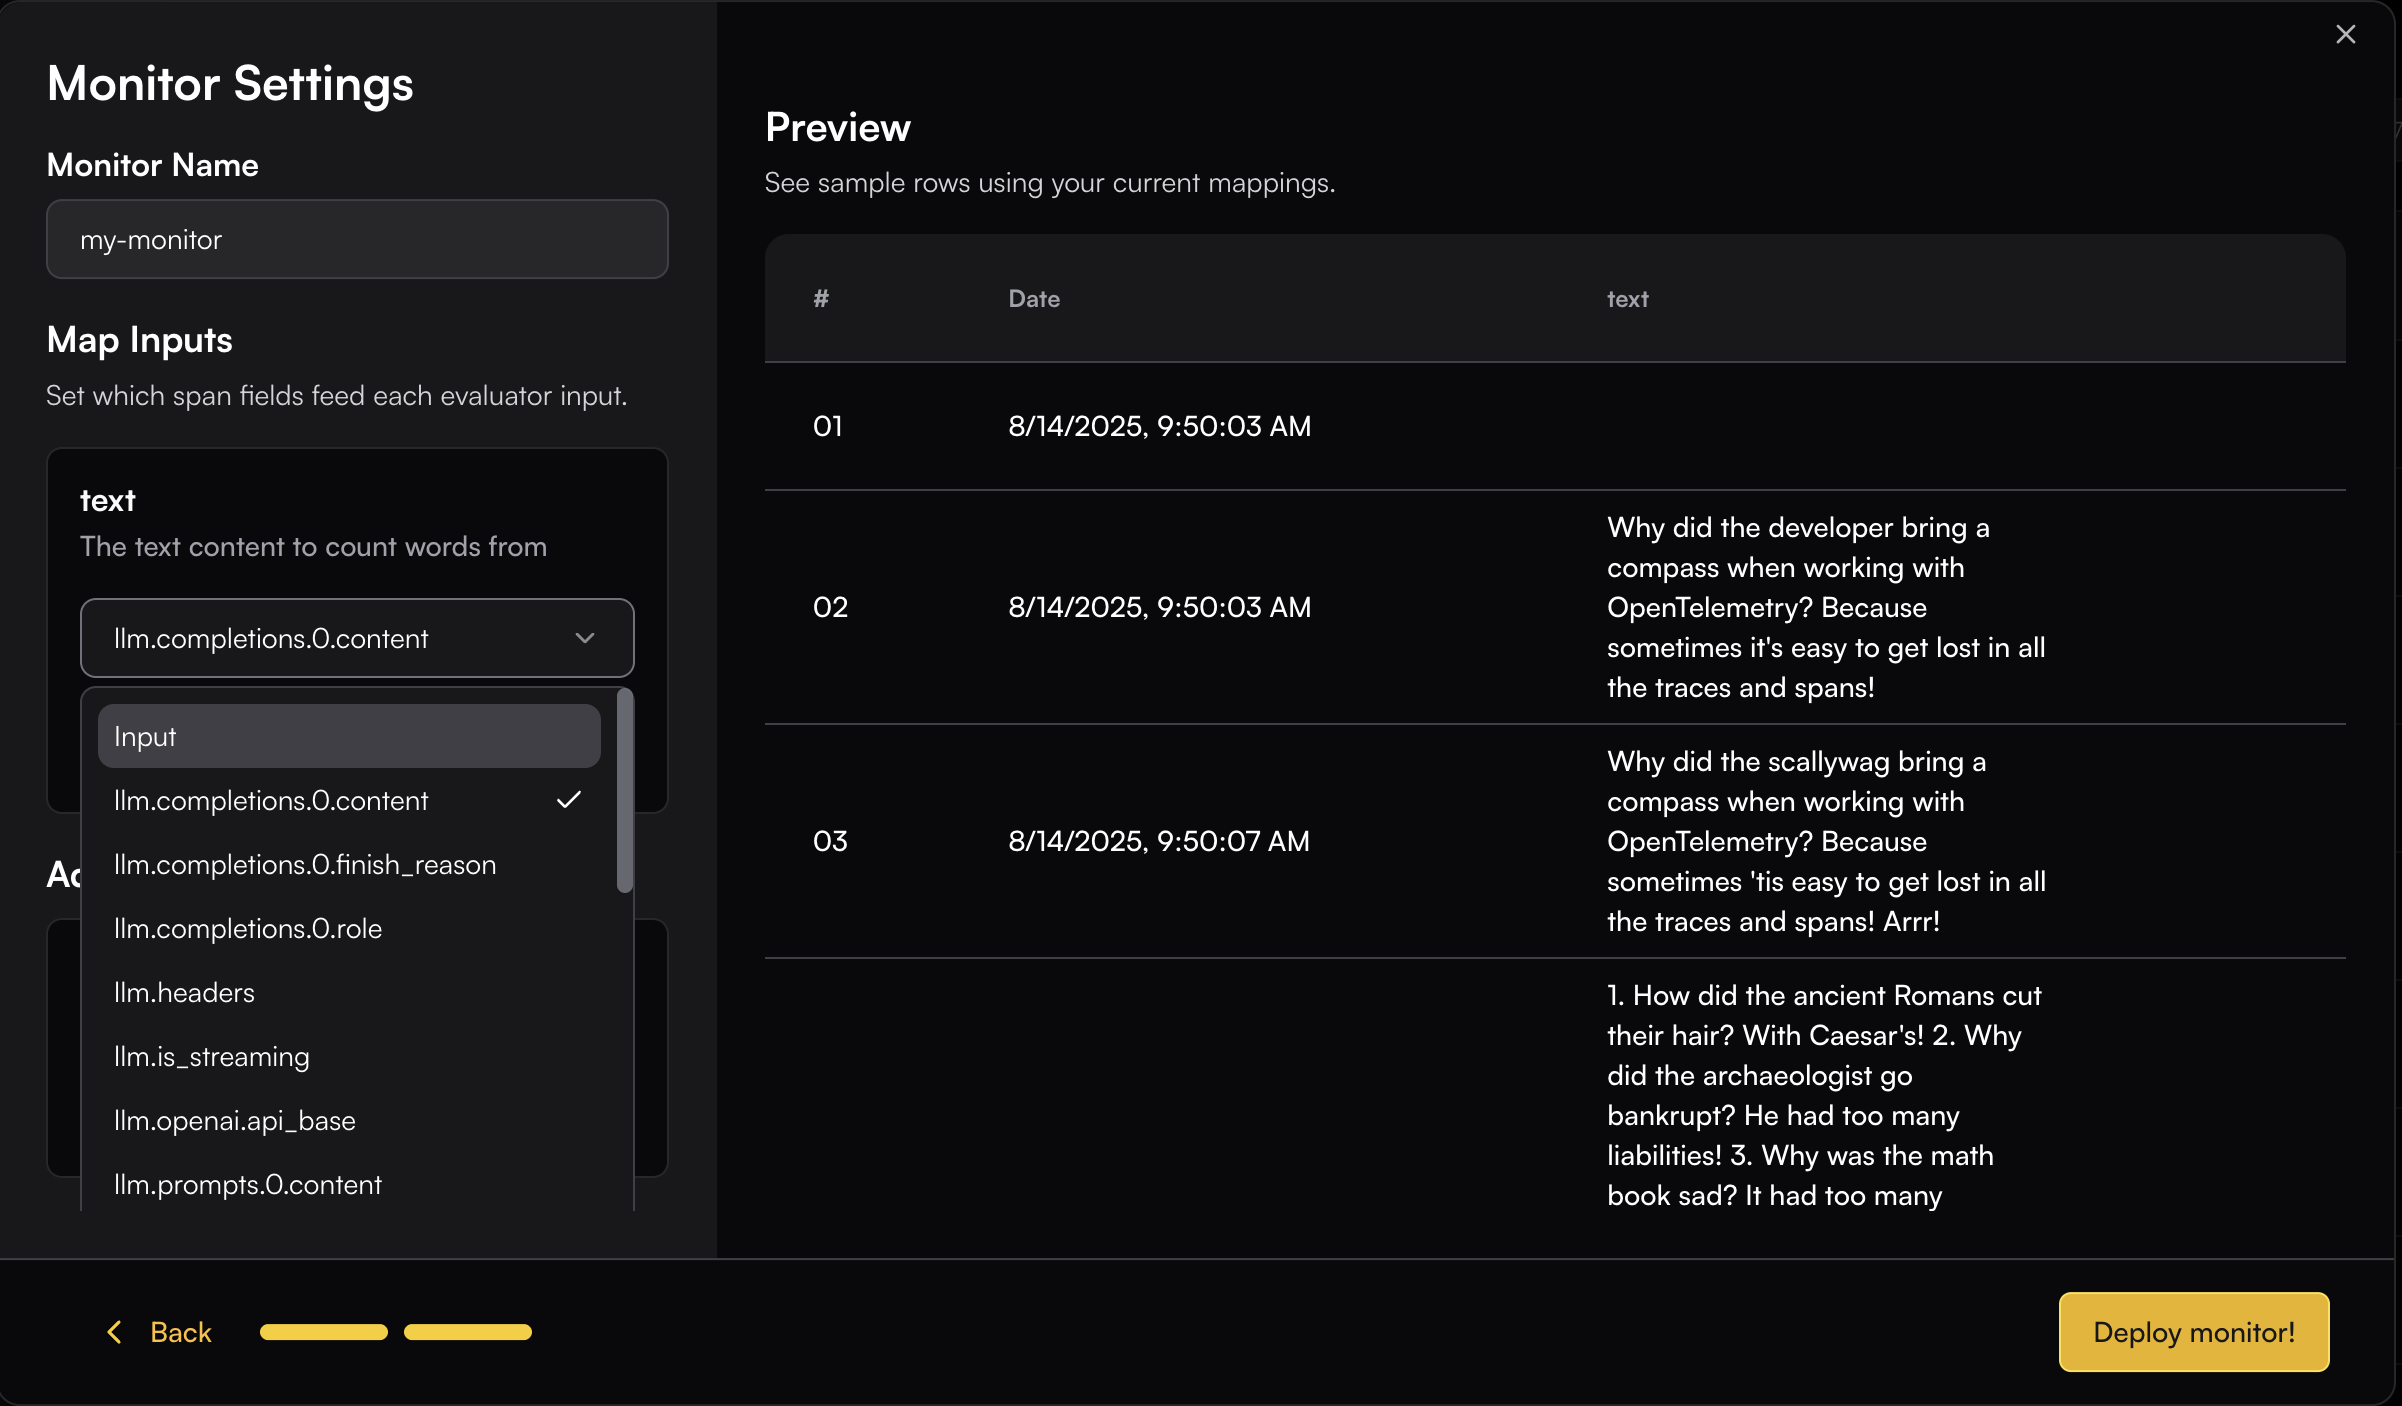Select llm.completions.0.finish_reason option

click(305, 865)
